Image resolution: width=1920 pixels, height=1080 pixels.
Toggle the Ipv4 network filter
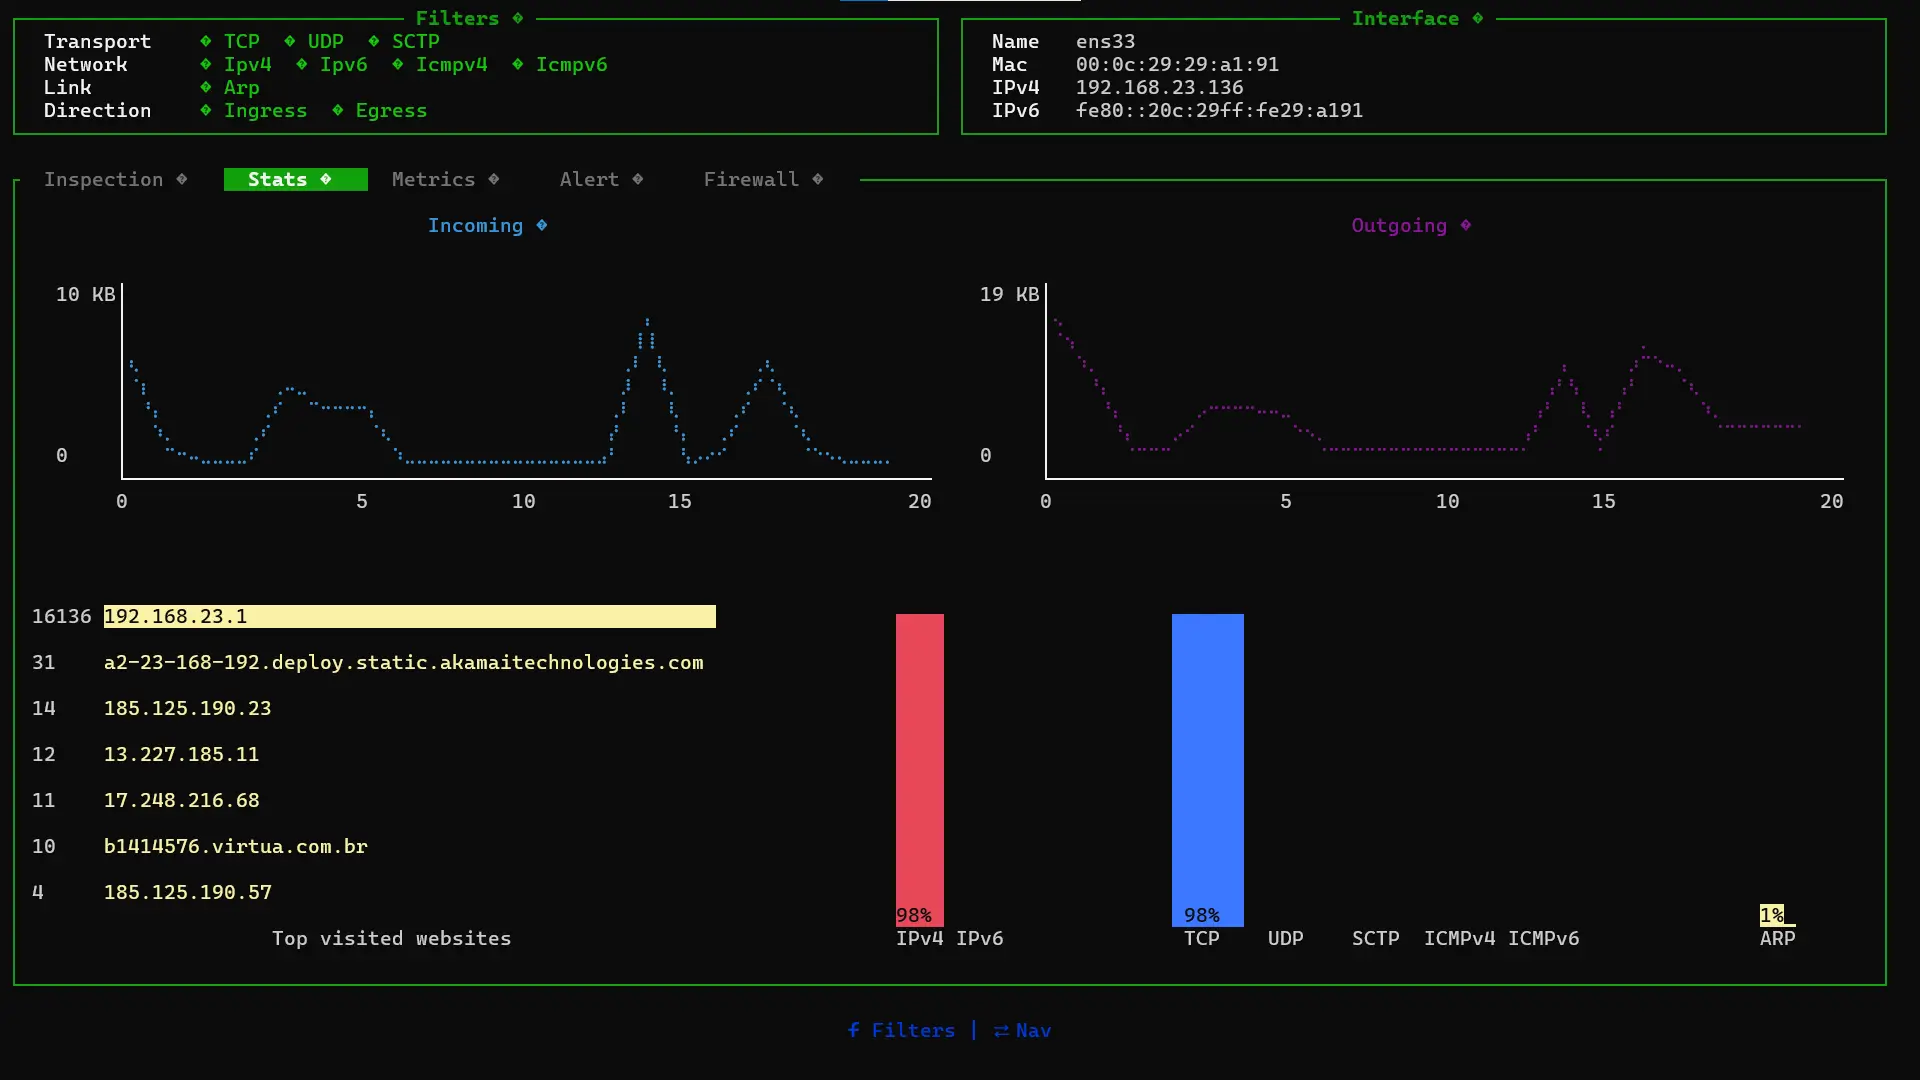coord(247,64)
